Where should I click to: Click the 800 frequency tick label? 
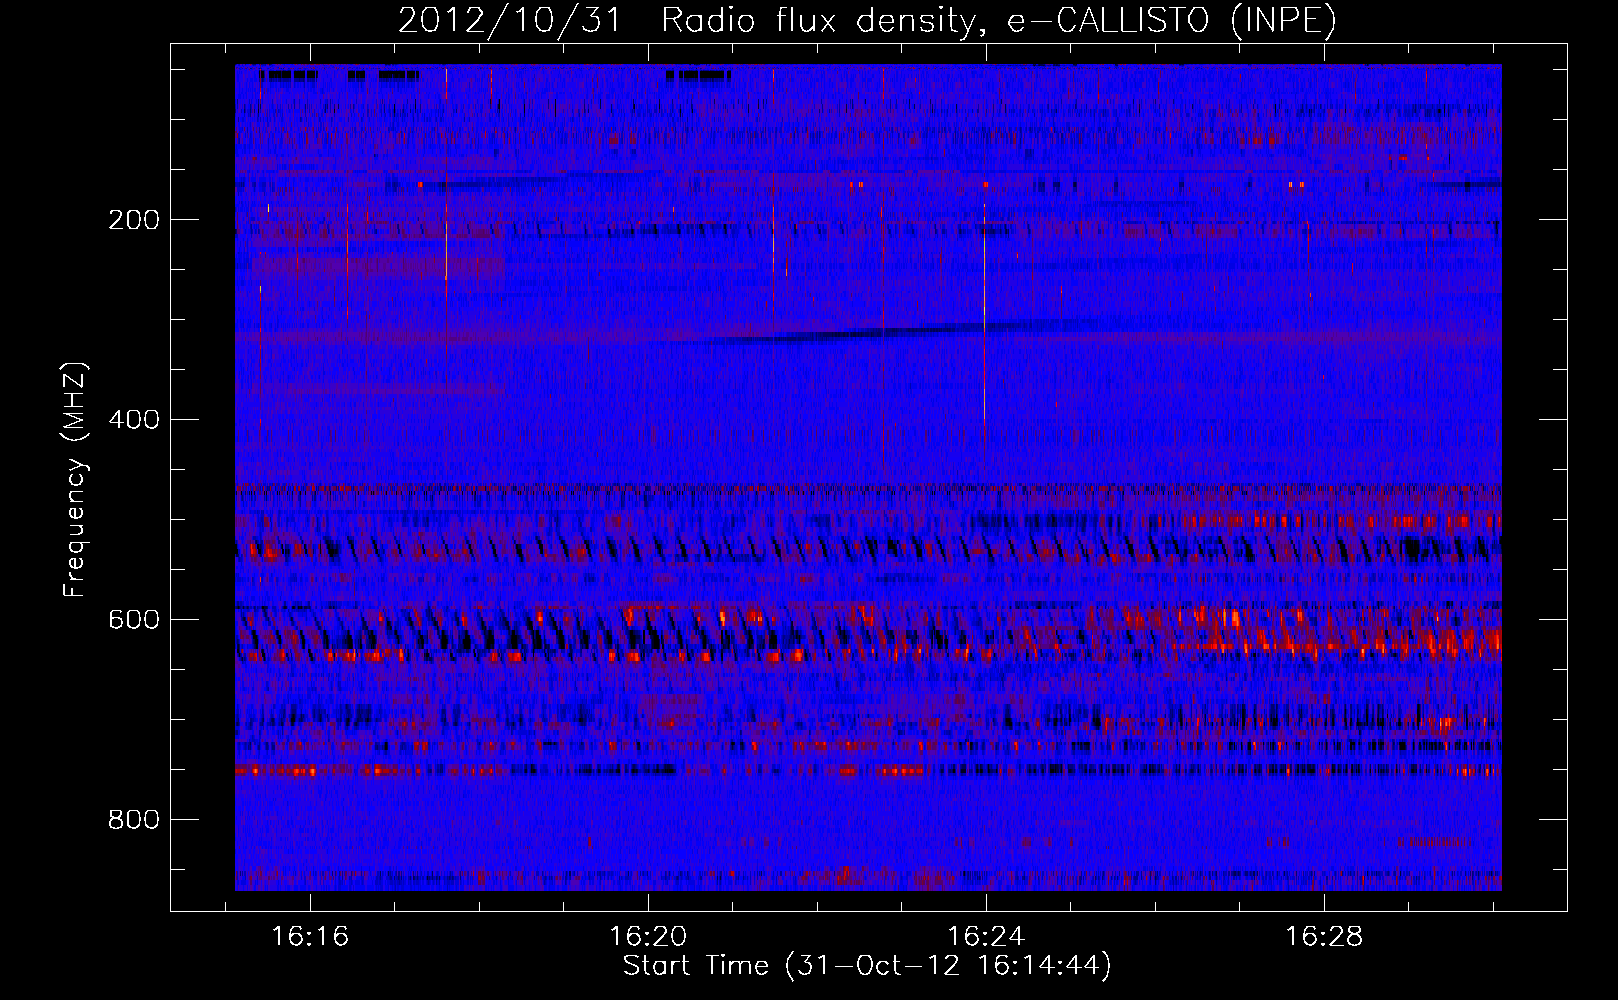(x=133, y=820)
